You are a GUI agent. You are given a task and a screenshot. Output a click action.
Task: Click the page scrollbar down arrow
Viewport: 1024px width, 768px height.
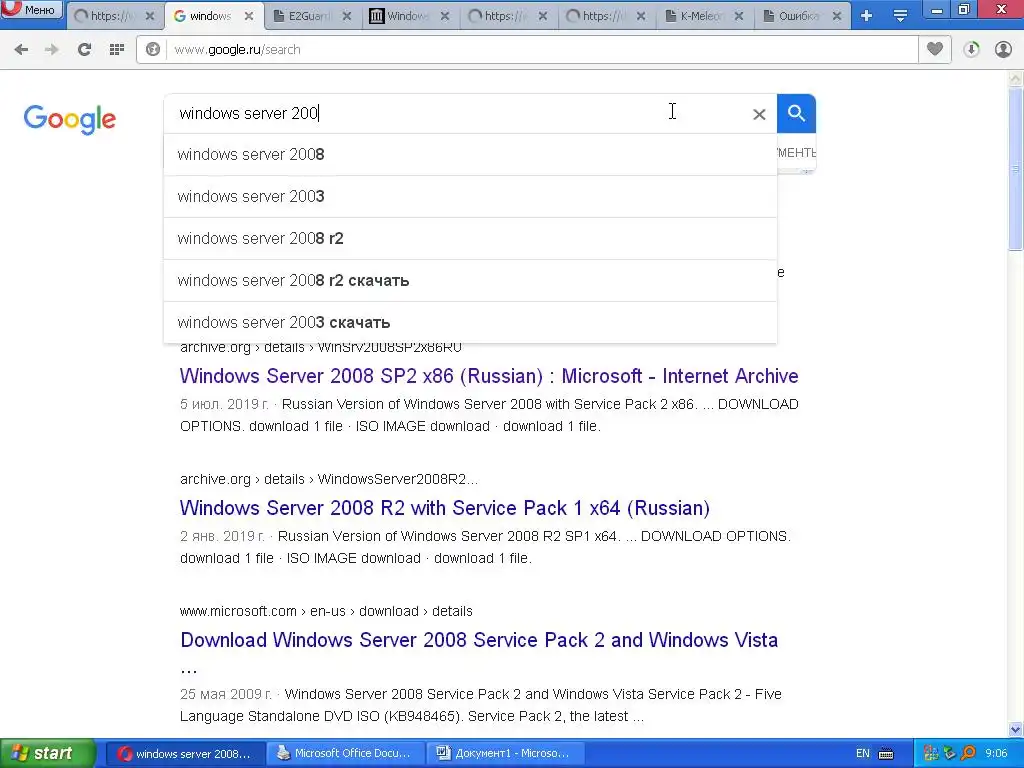tap(1016, 729)
